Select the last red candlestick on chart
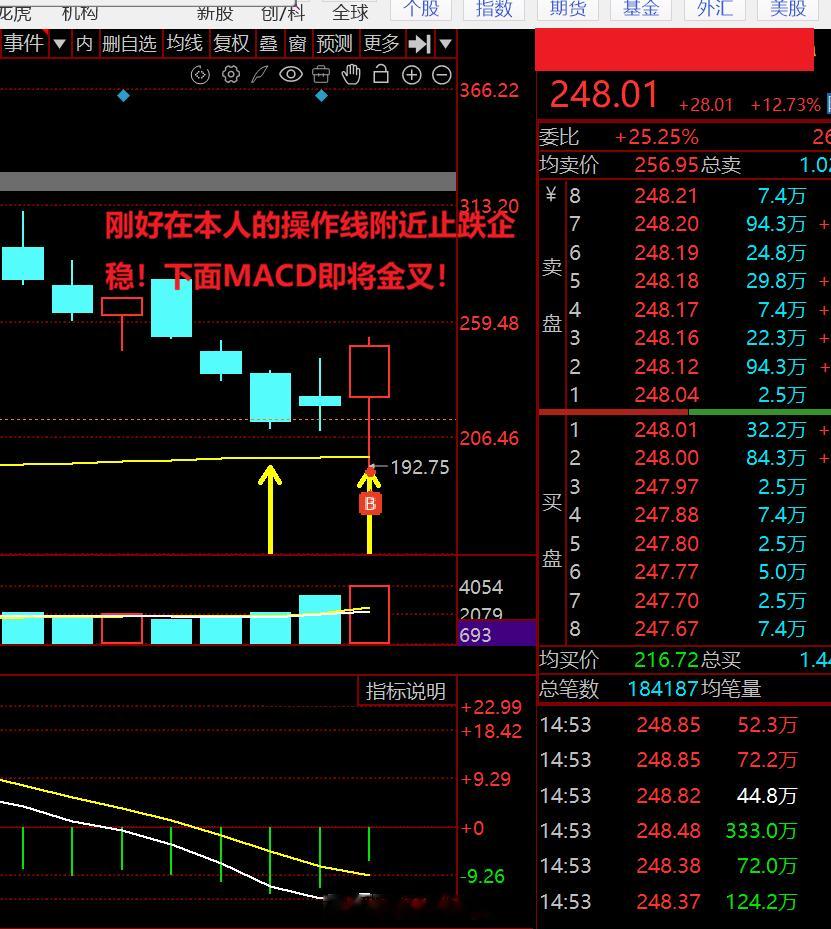This screenshot has height=929, width=831. click(369, 371)
